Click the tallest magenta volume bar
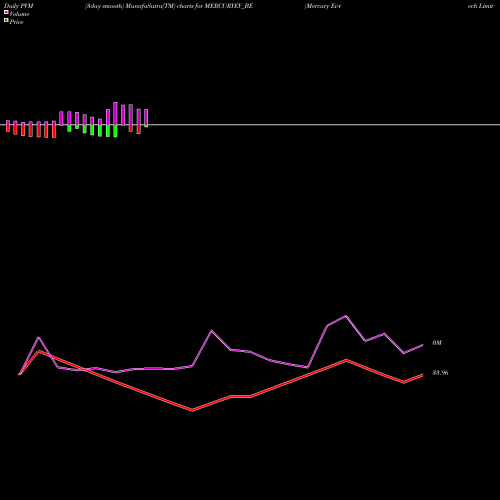Image resolution: width=500 pixels, height=500 pixels. 115,114
